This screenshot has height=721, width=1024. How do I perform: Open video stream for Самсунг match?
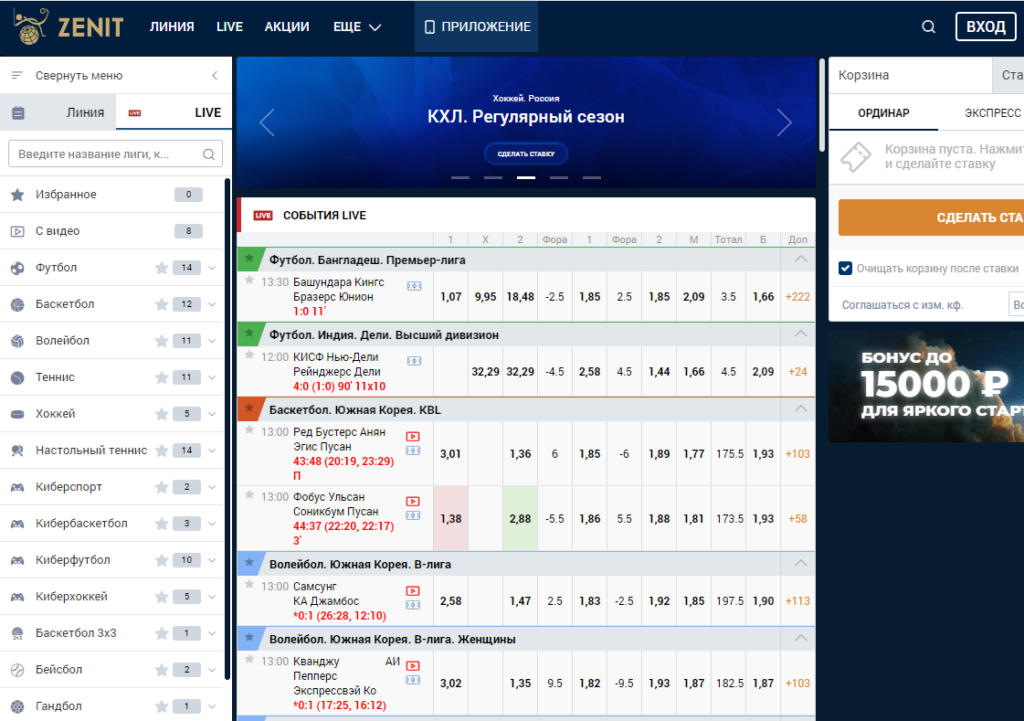pos(413,591)
